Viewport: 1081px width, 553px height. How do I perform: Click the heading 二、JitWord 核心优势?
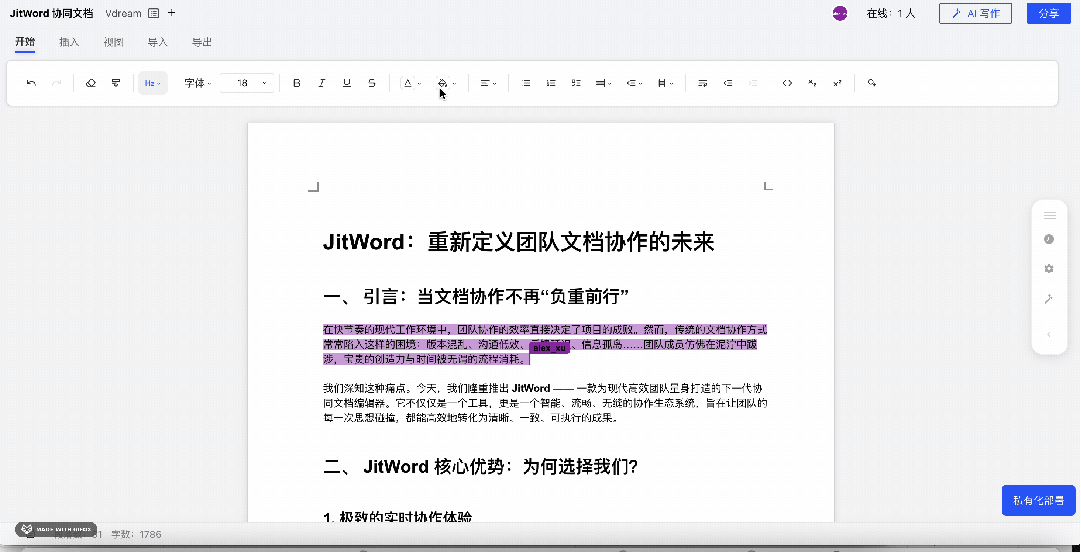(481, 467)
